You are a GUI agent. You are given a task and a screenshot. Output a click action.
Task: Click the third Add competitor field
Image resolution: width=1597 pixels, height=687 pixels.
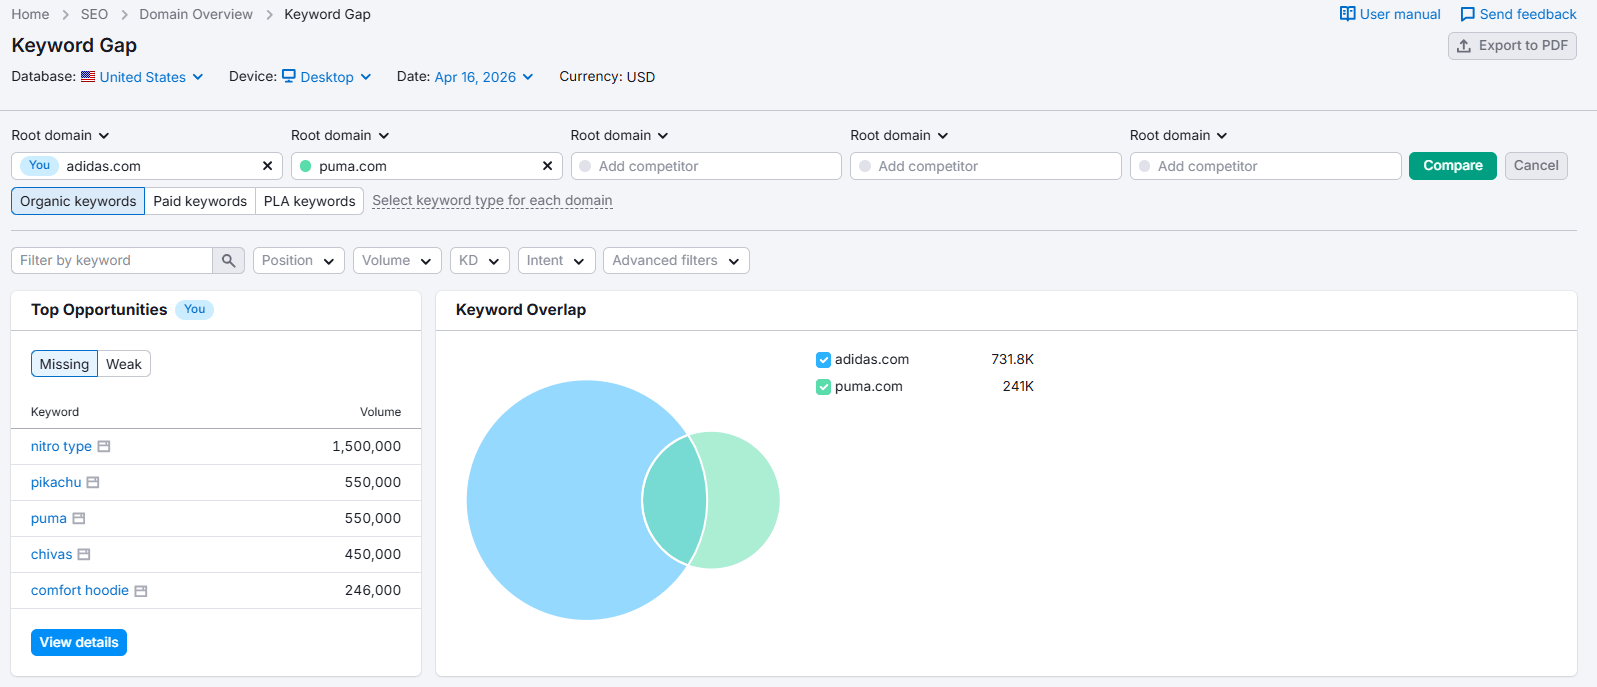coord(706,166)
